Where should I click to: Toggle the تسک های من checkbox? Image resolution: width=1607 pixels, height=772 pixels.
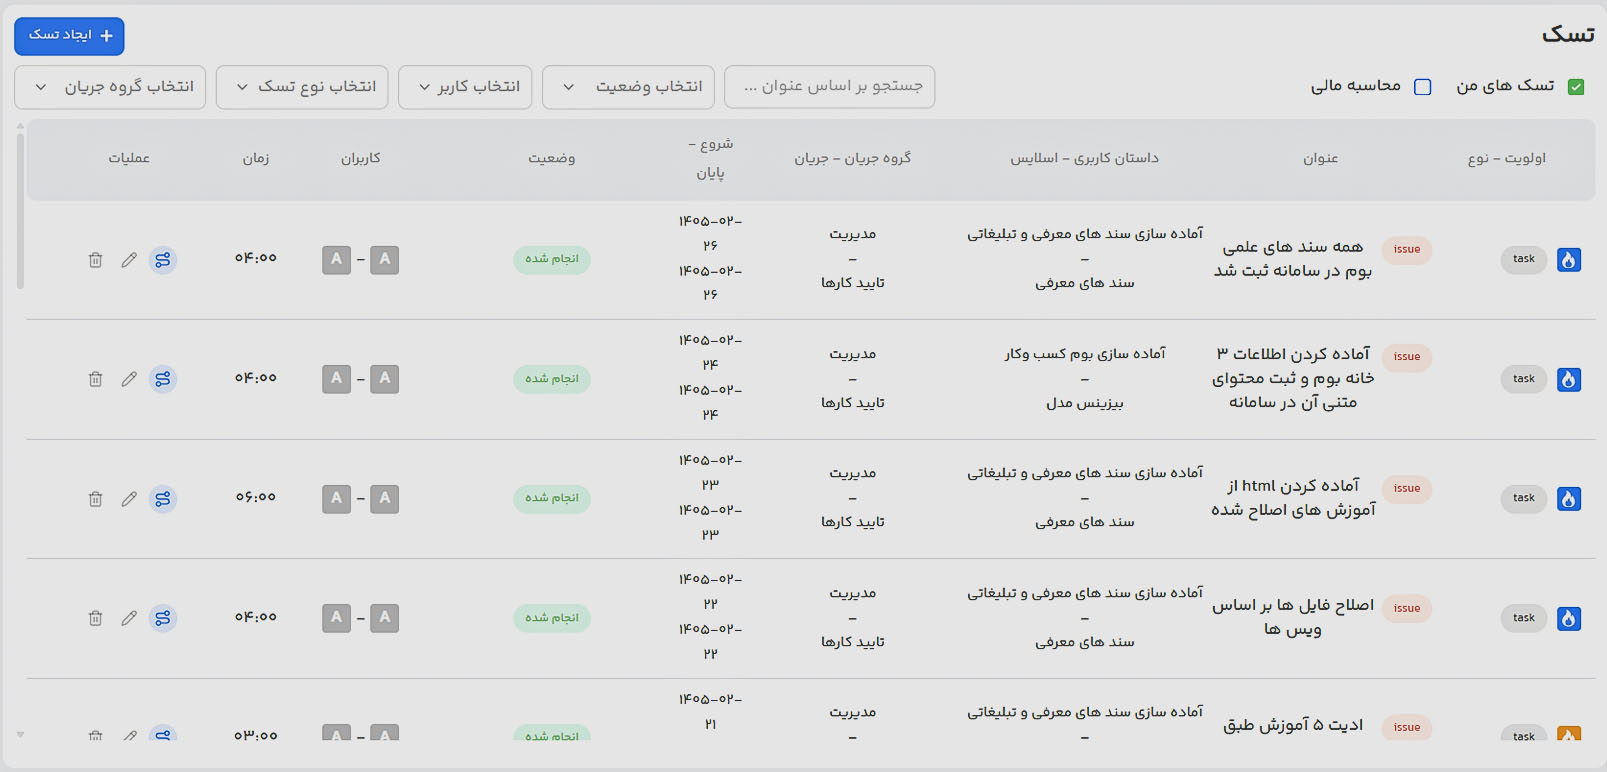click(1576, 87)
